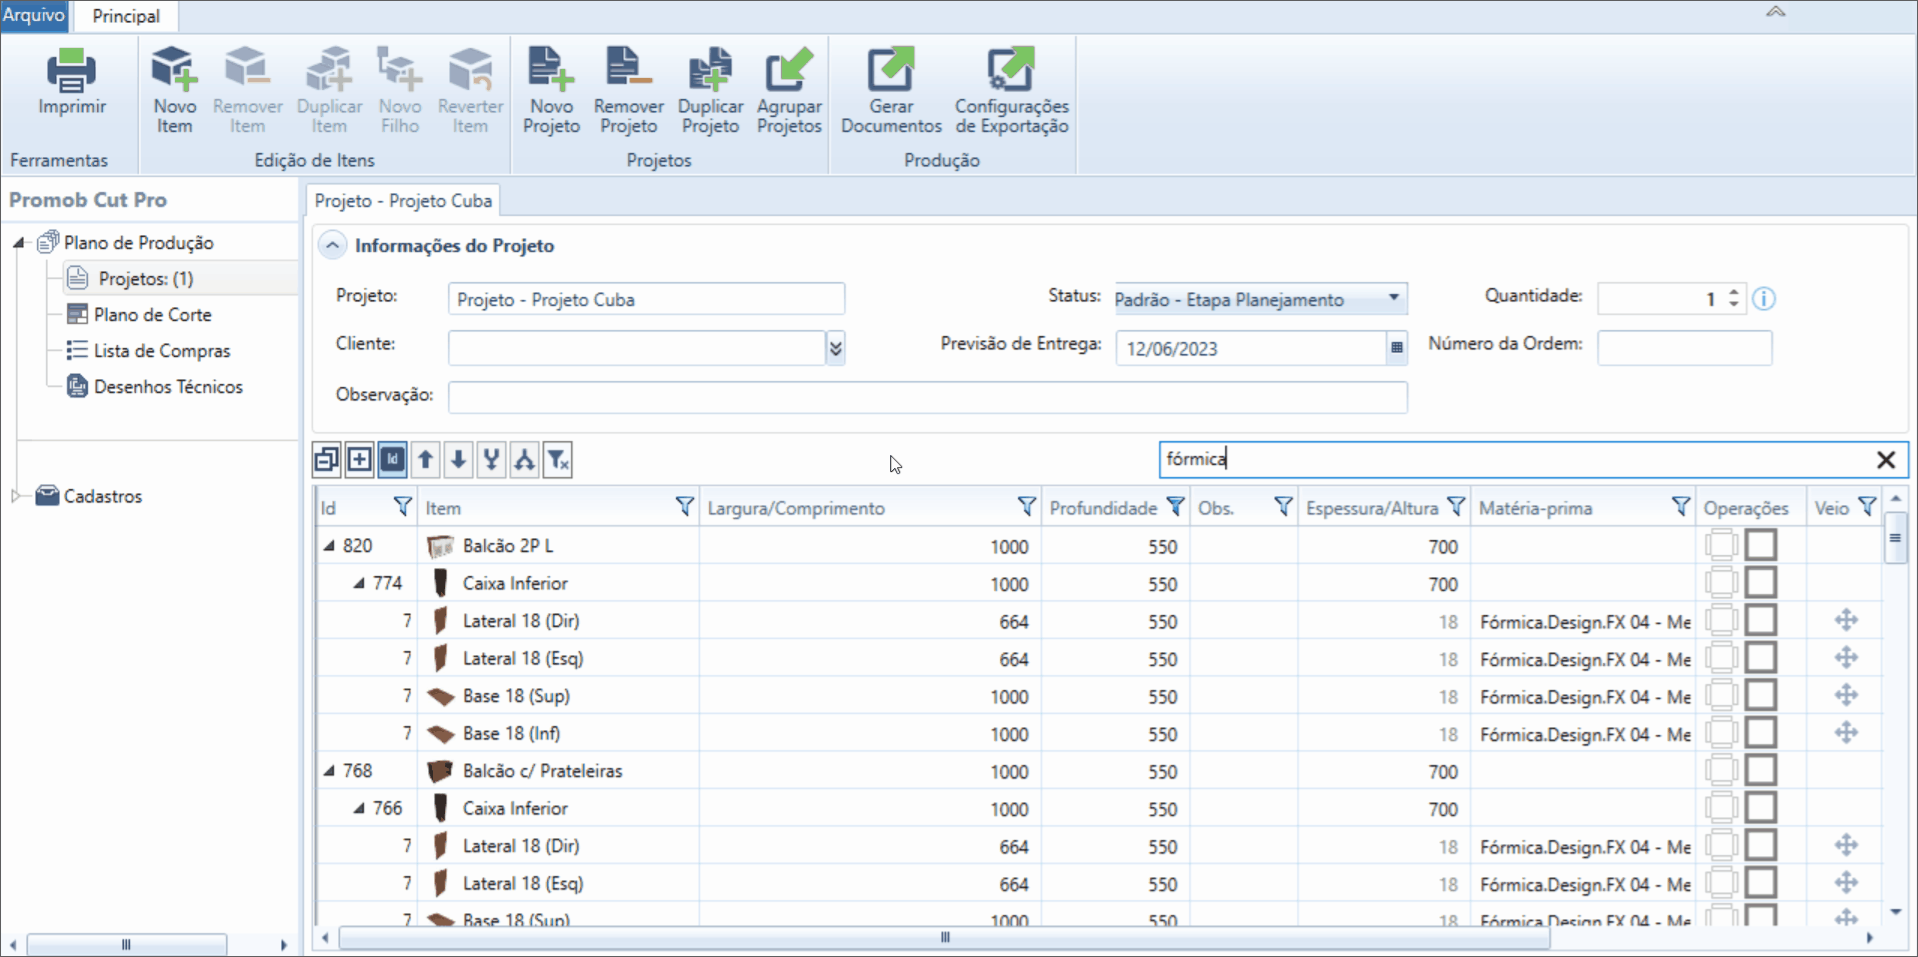Expand the Cliente dropdown chevrons
The width and height of the screenshot is (1918, 957).
click(835, 348)
